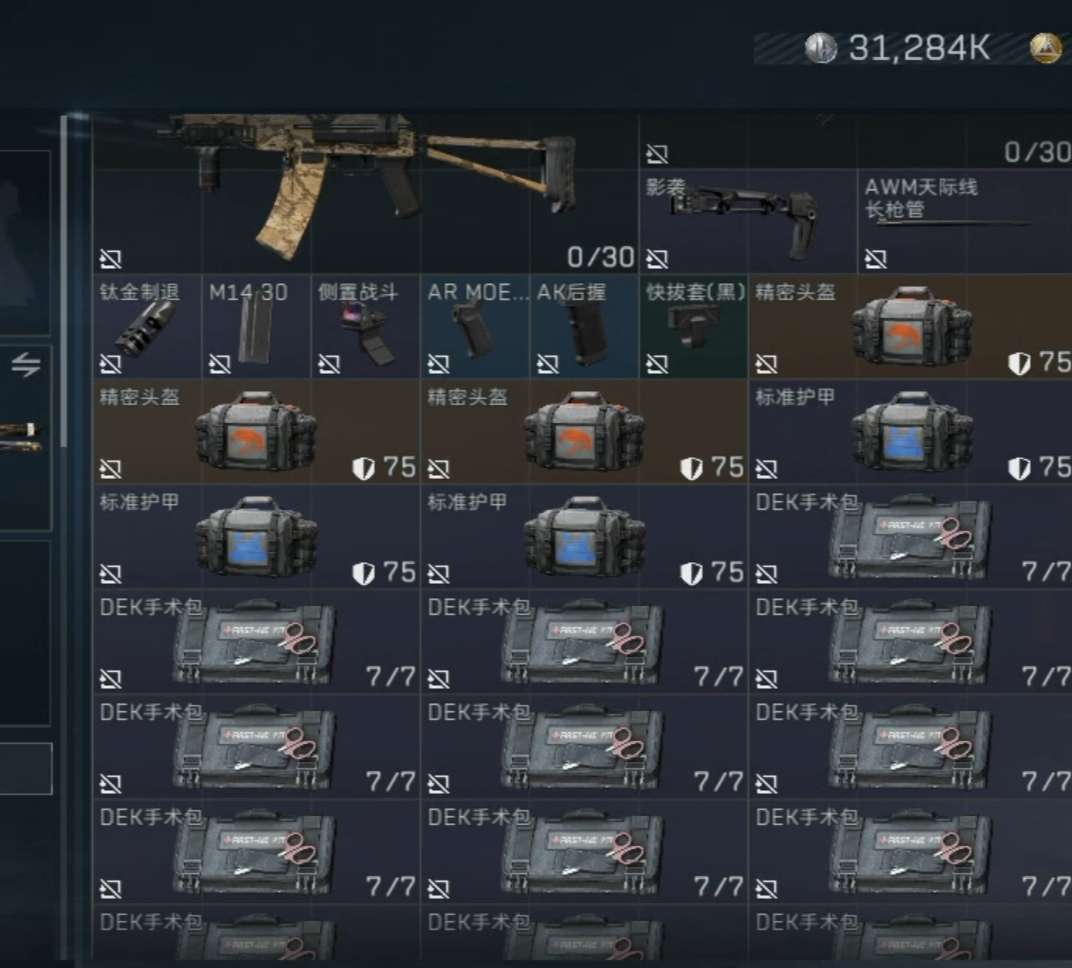Click the swap arrows icon on left panel
1072x968 pixels.
click(x=26, y=364)
